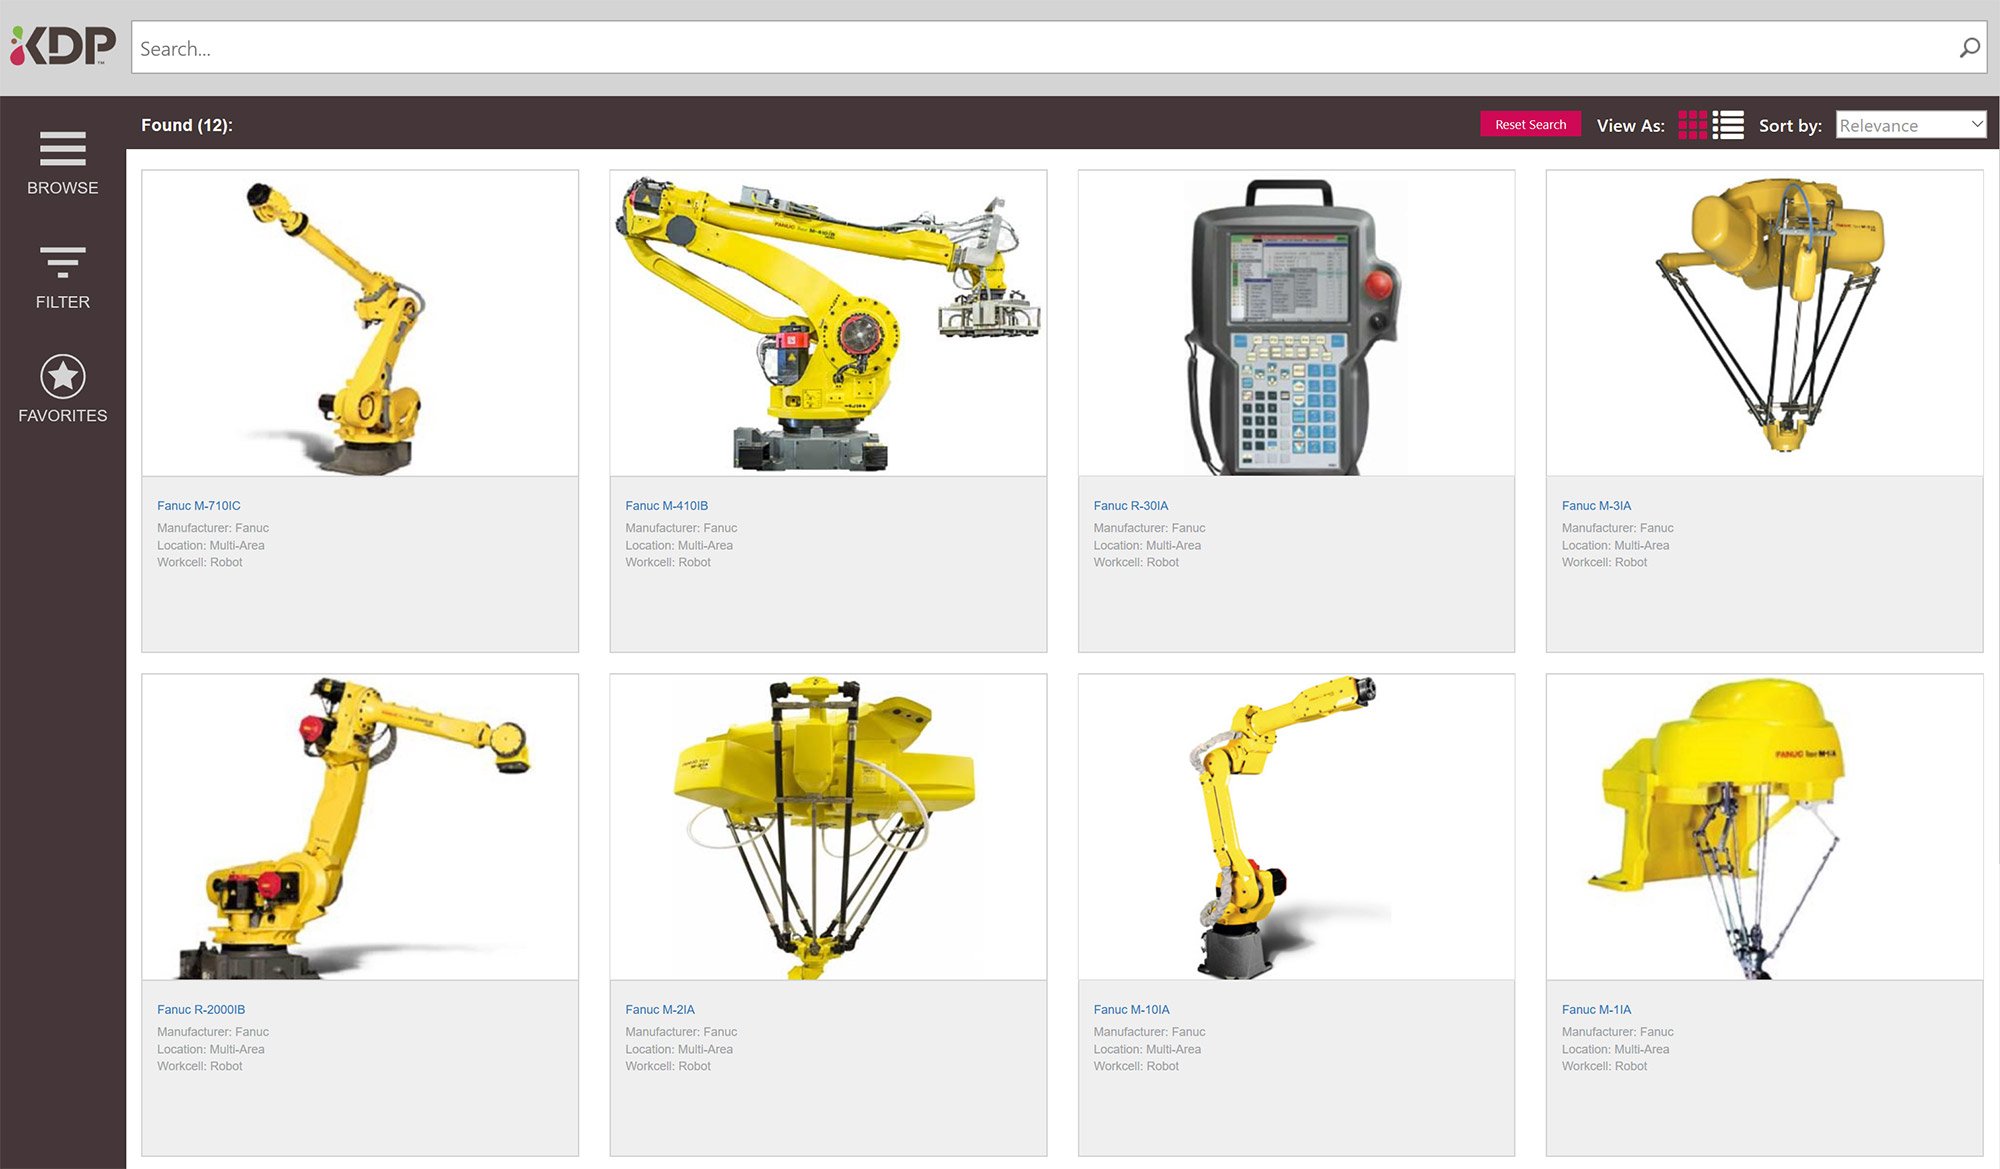Open the Favorites star icon
The width and height of the screenshot is (2000, 1169).
tap(63, 376)
